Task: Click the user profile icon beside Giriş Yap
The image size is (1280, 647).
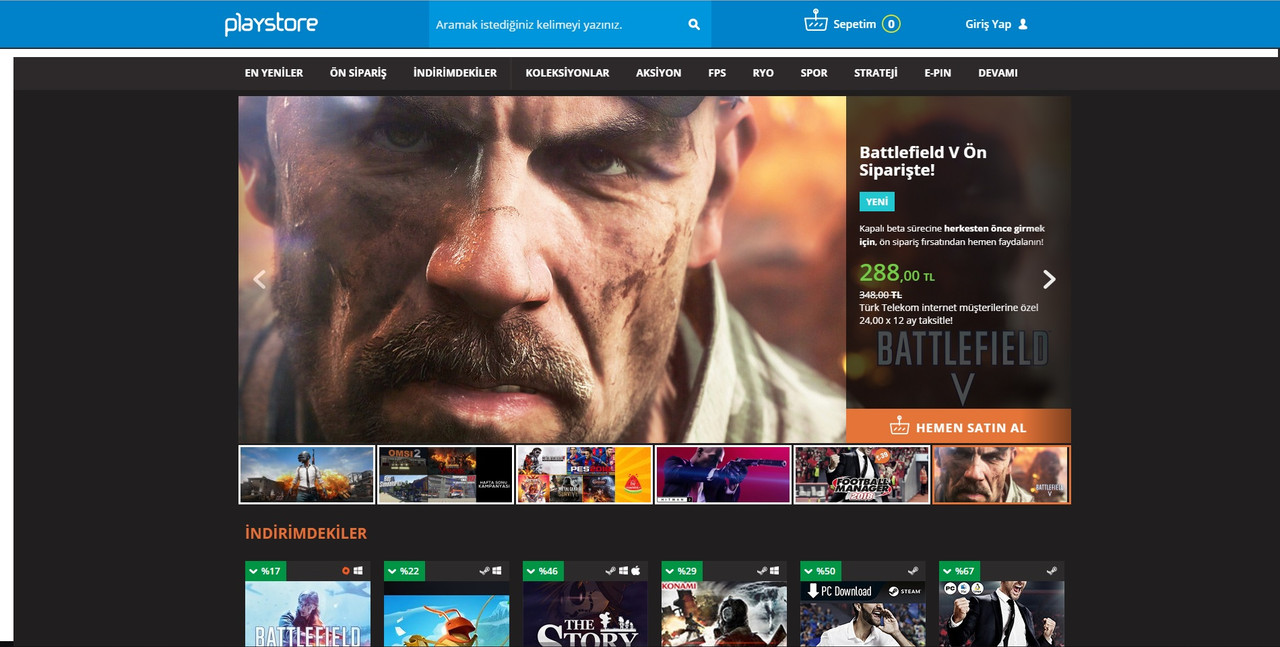Action: click(x=1023, y=24)
